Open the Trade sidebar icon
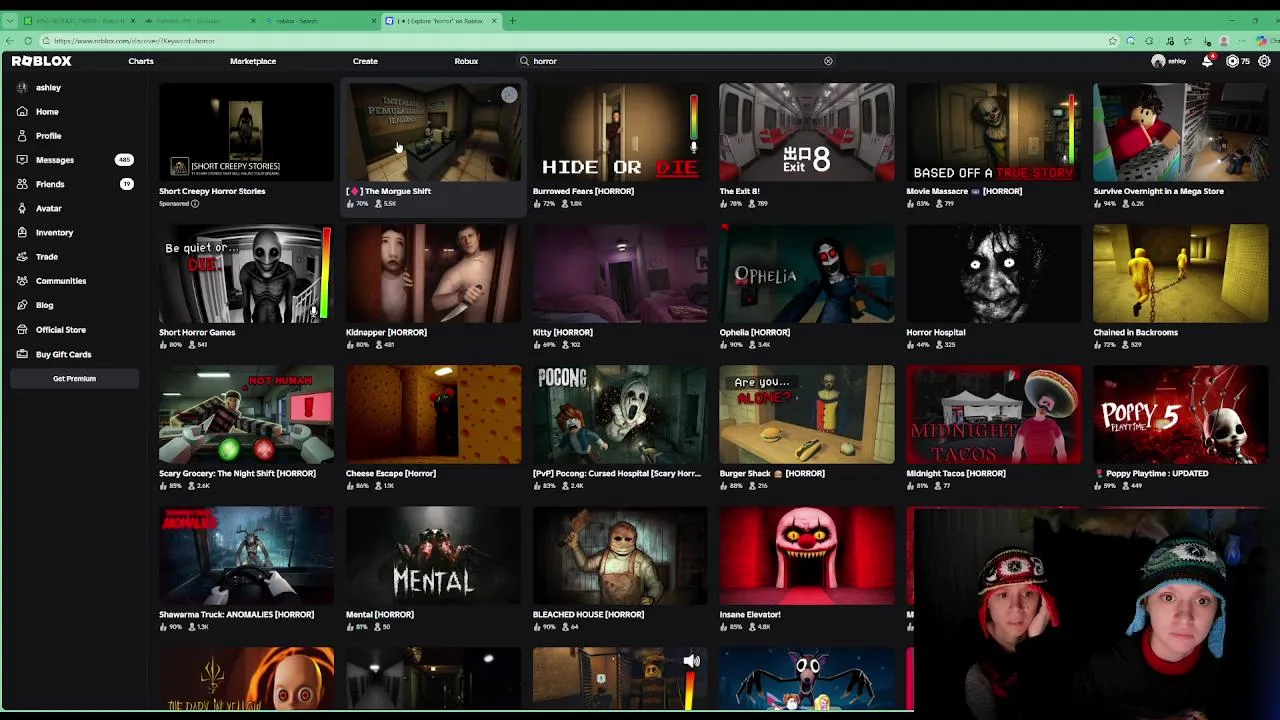 coord(22,257)
